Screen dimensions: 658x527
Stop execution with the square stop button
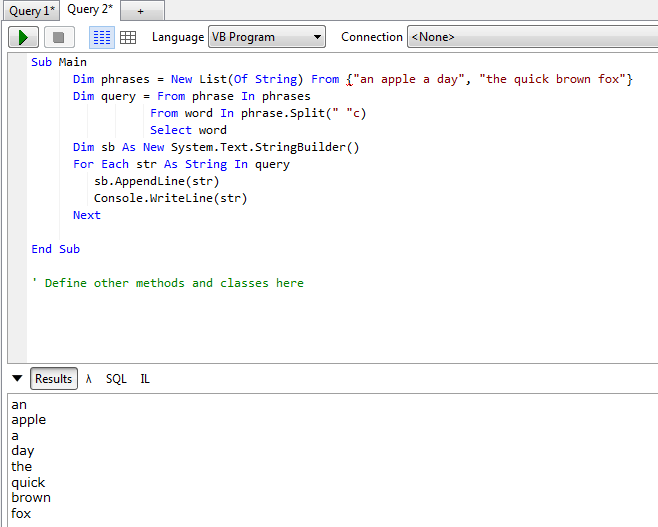pos(59,37)
